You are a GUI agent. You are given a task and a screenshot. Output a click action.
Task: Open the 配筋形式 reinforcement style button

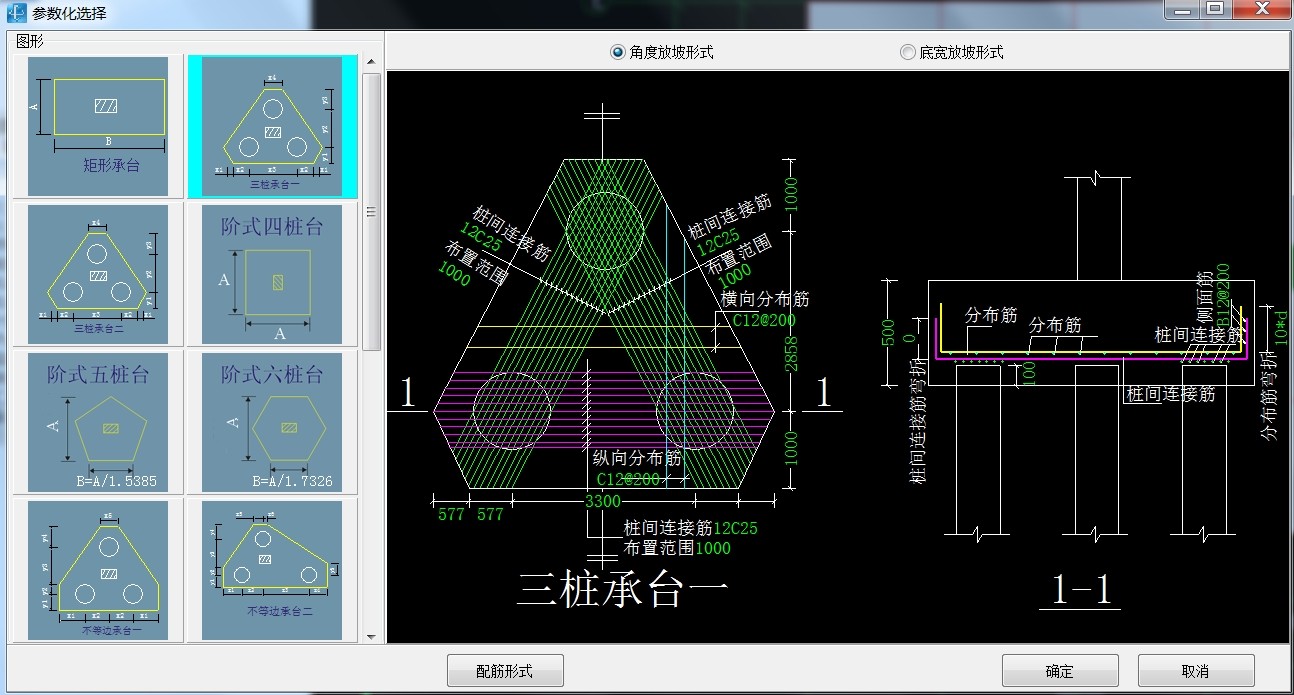(505, 671)
